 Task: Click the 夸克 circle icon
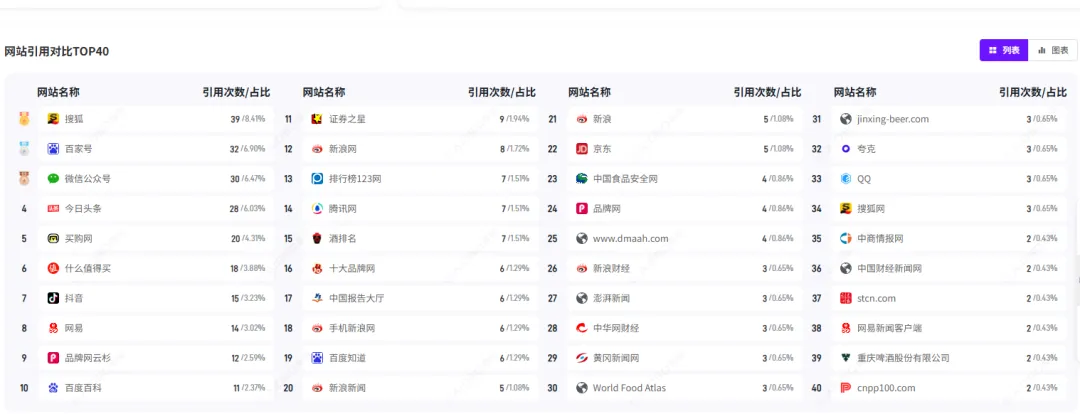click(x=847, y=149)
